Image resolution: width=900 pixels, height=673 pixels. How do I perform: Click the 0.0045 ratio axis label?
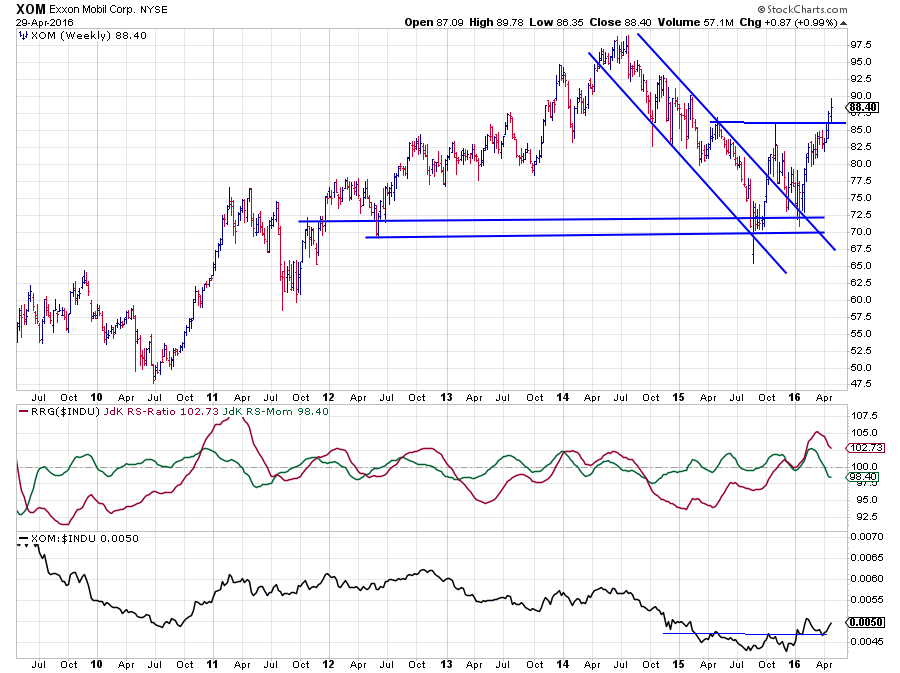(x=867, y=641)
